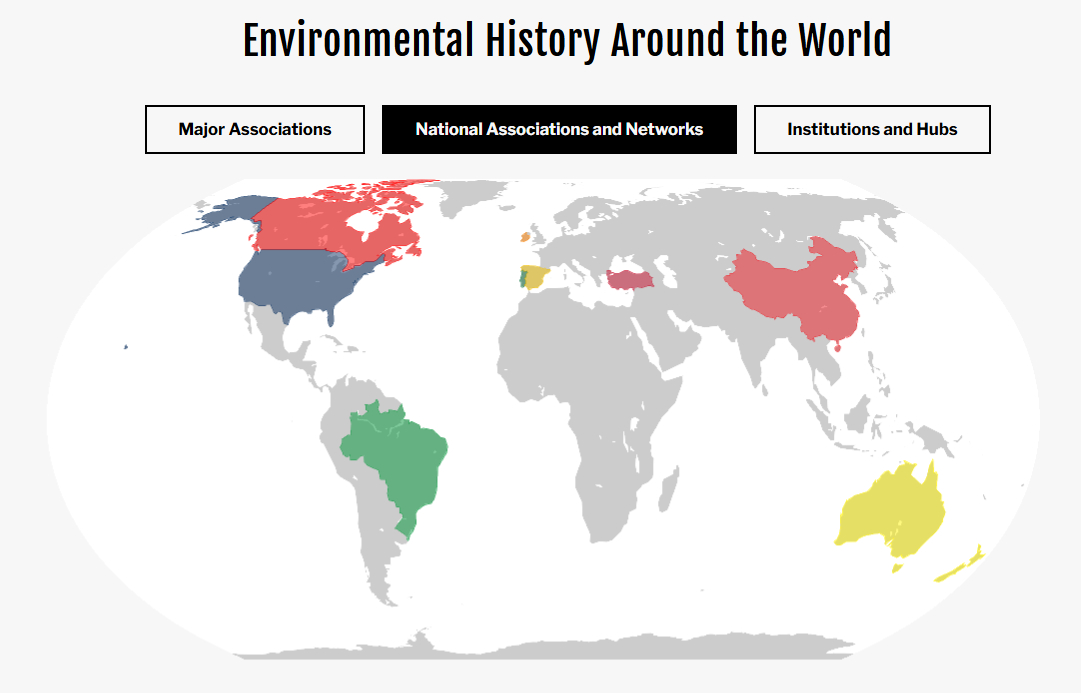The image size is (1081, 693).
Task: Select Spain shaded in yellow
Action: (x=537, y=276)
